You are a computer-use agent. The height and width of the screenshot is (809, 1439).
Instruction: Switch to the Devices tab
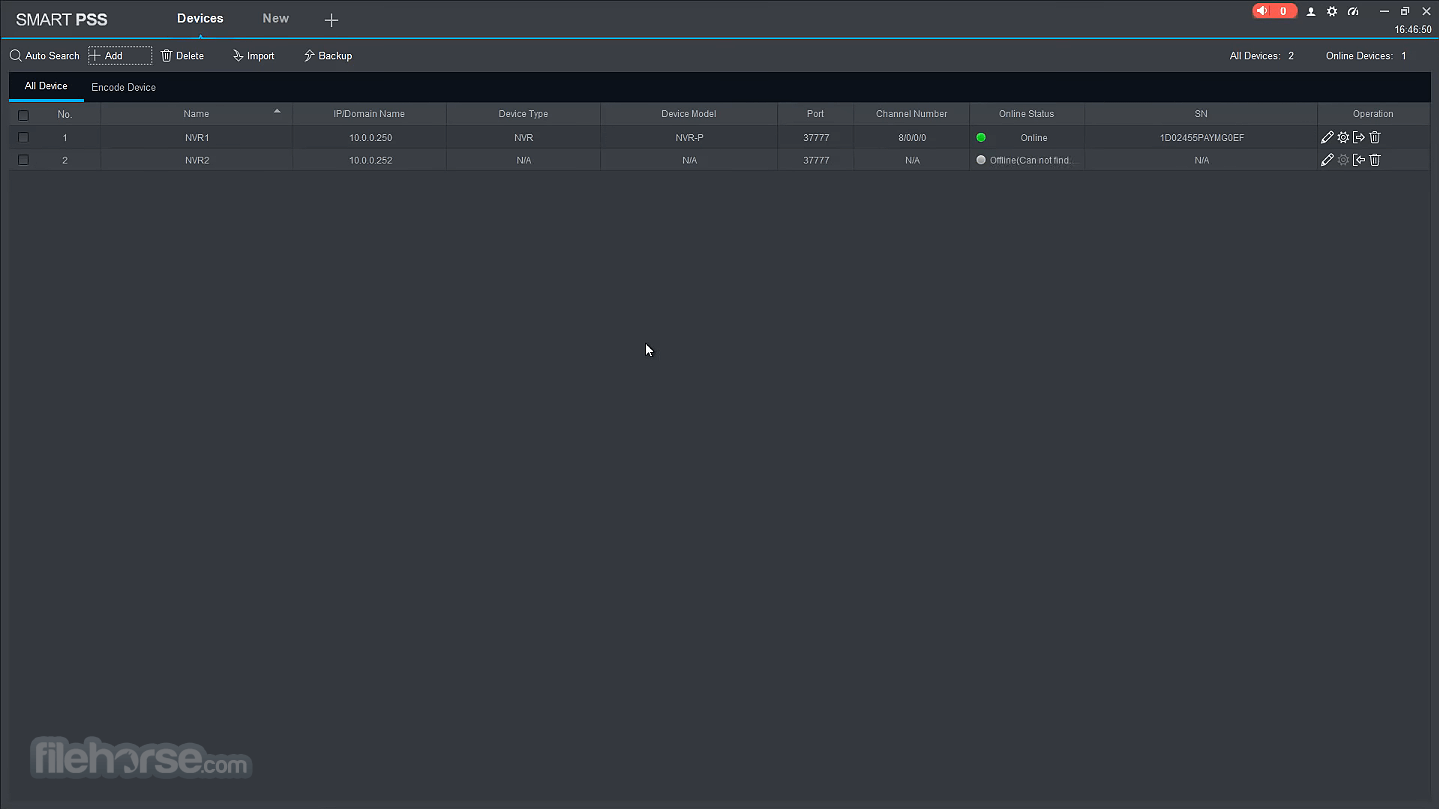click(200, 18)
